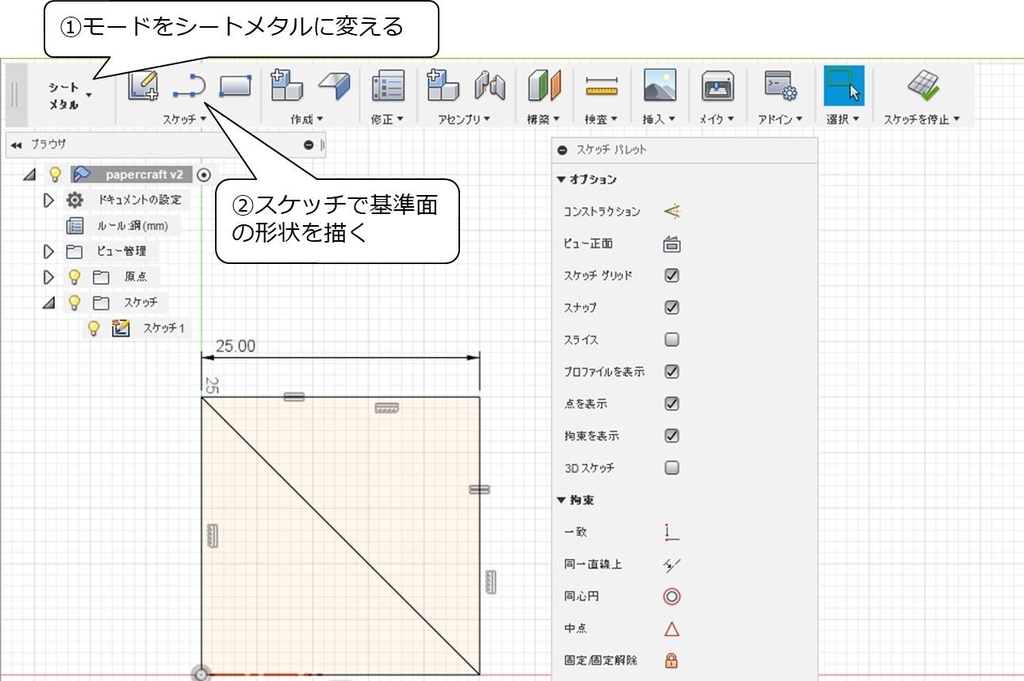
Task: Select the Line/Arc sketch tool
Action: pos(189,86)
